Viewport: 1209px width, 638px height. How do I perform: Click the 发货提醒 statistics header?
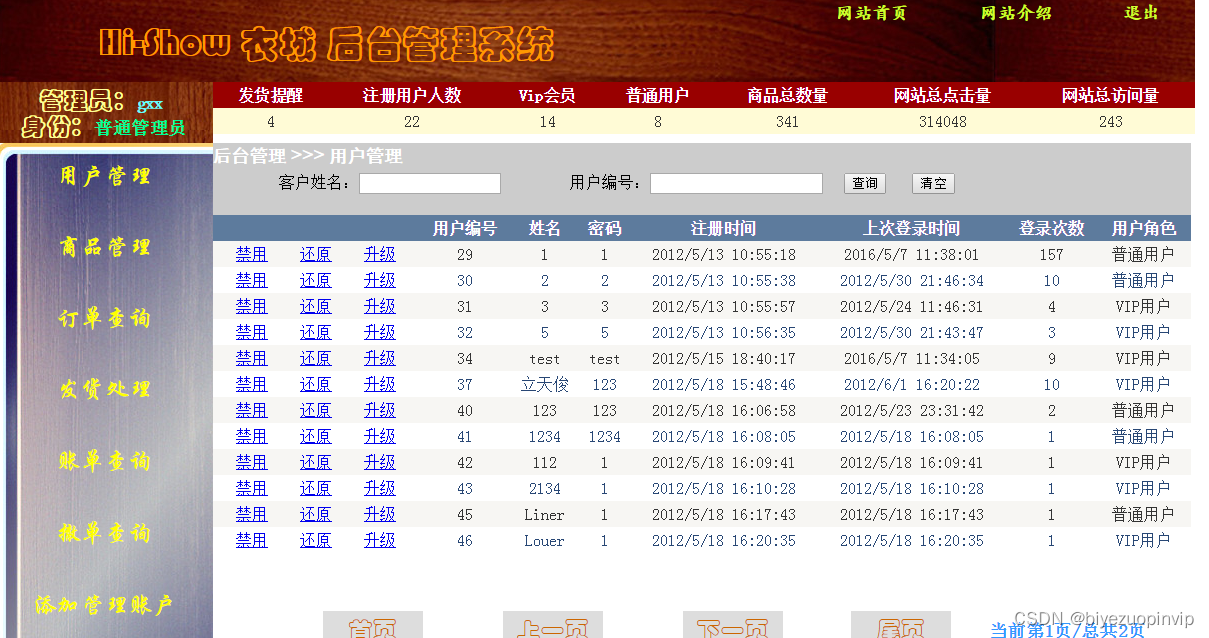271,96
